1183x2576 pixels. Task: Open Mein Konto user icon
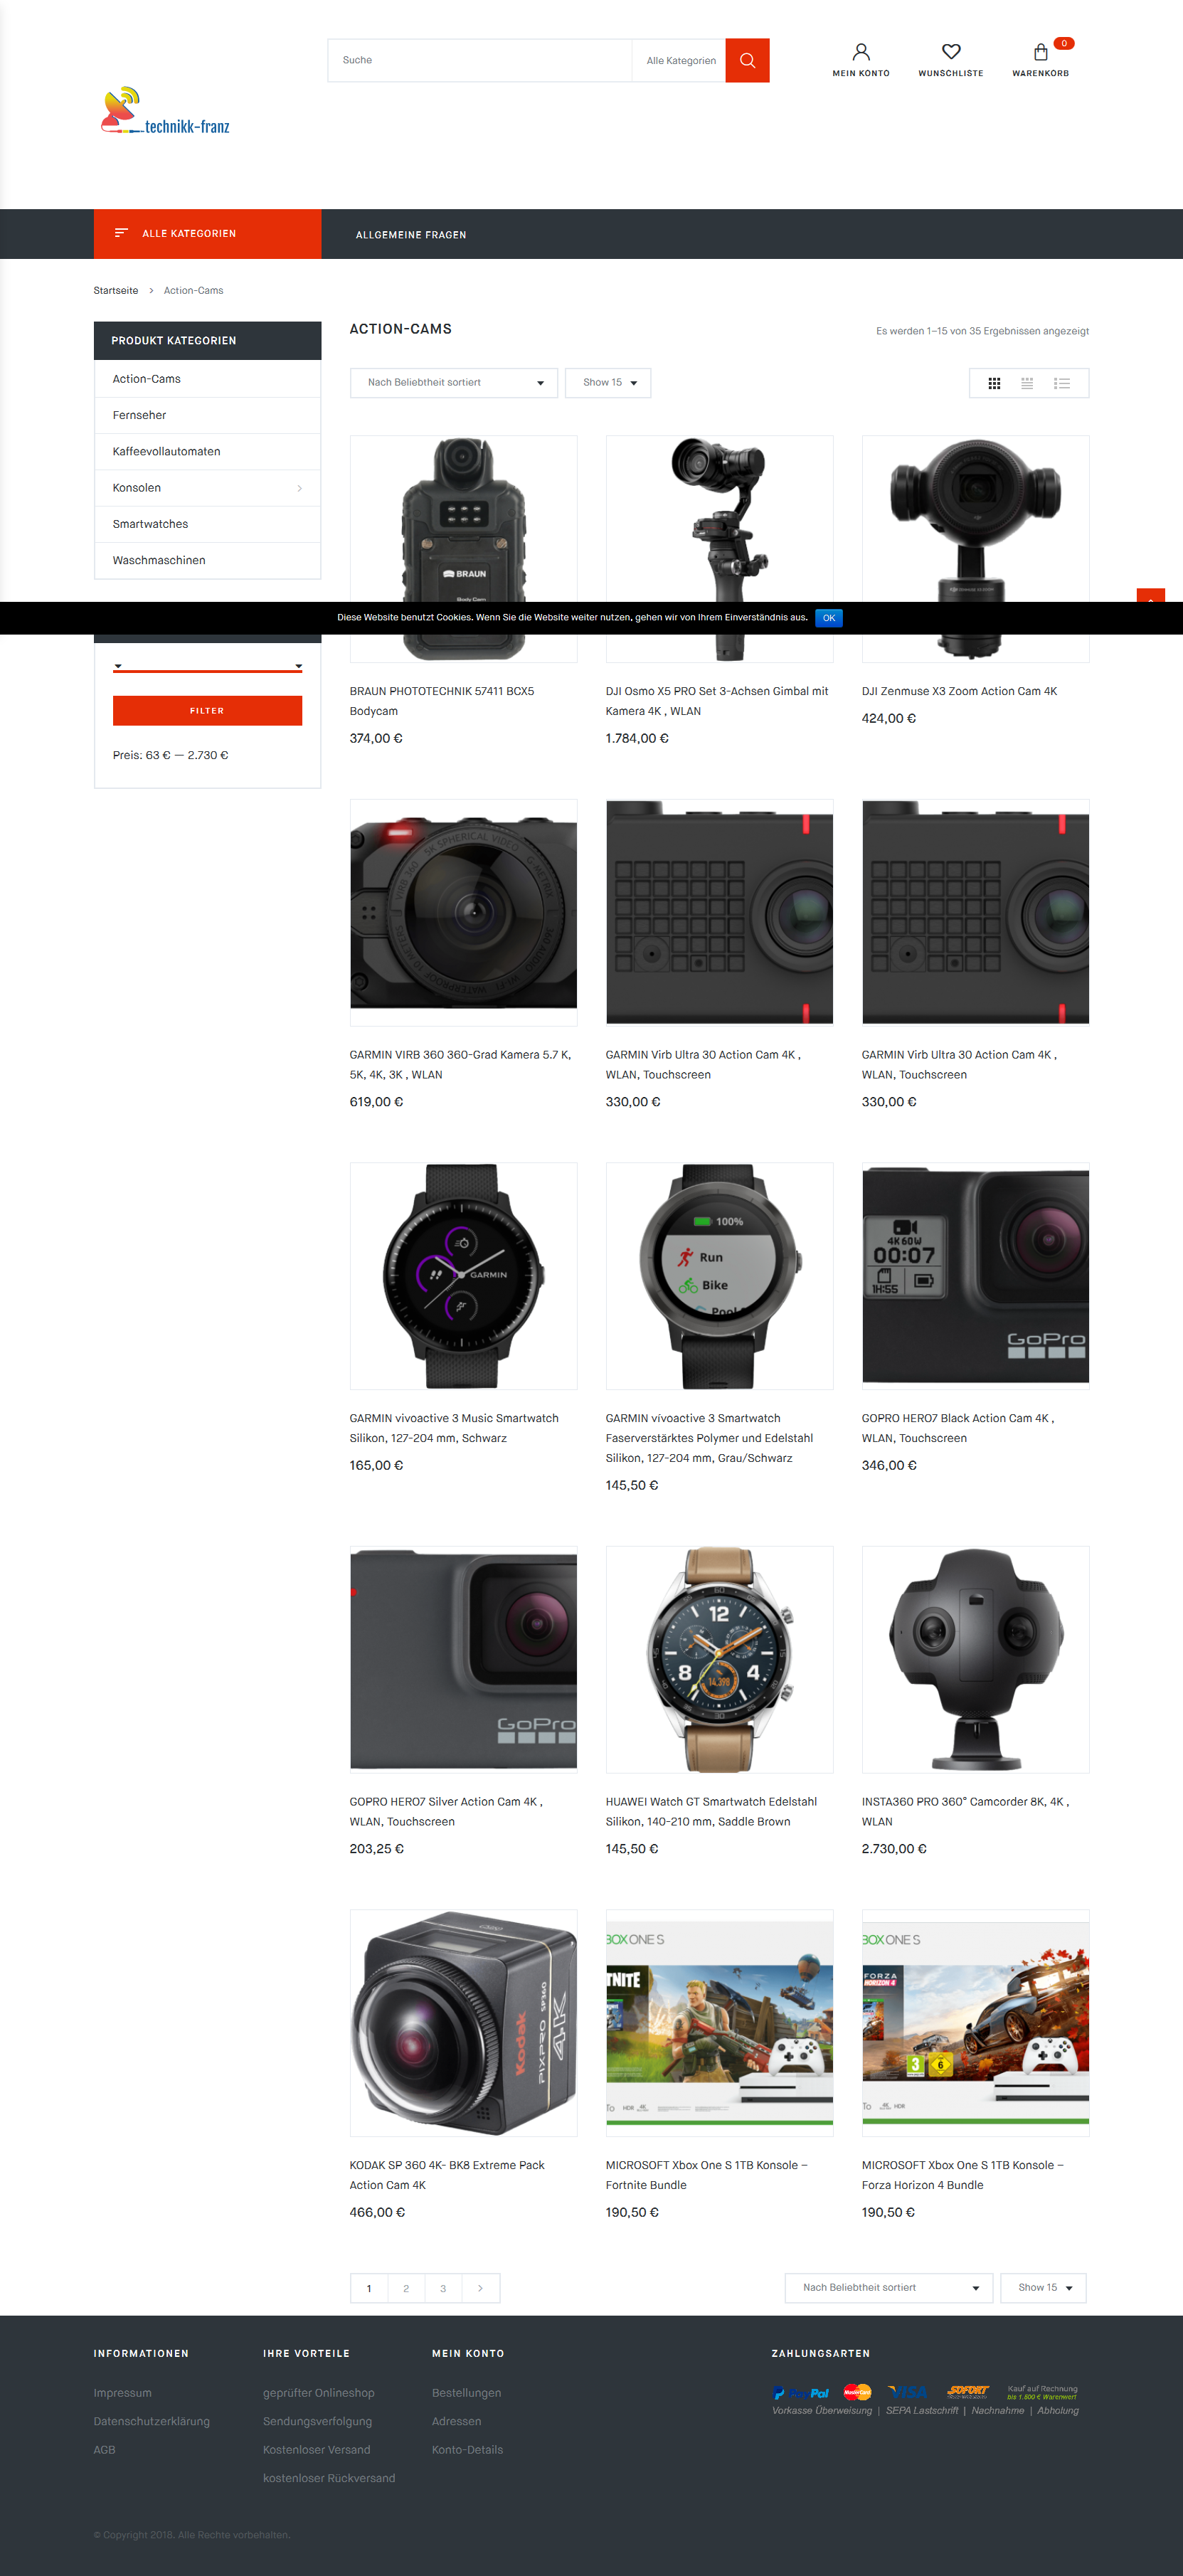[x=860, y=52]
